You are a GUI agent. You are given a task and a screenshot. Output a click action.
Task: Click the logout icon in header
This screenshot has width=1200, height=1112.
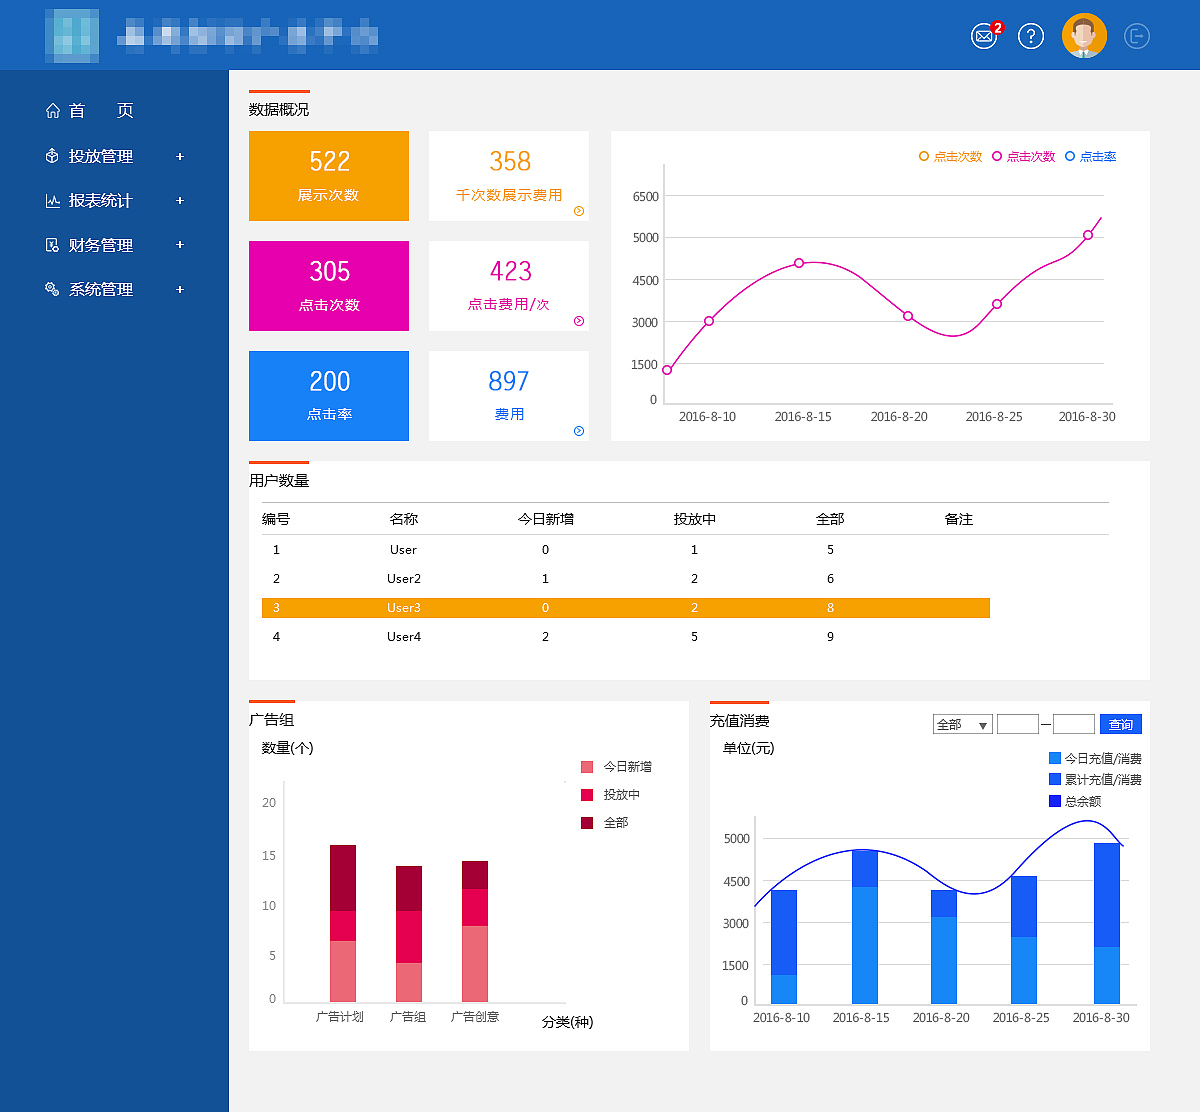pos(1137,37)
